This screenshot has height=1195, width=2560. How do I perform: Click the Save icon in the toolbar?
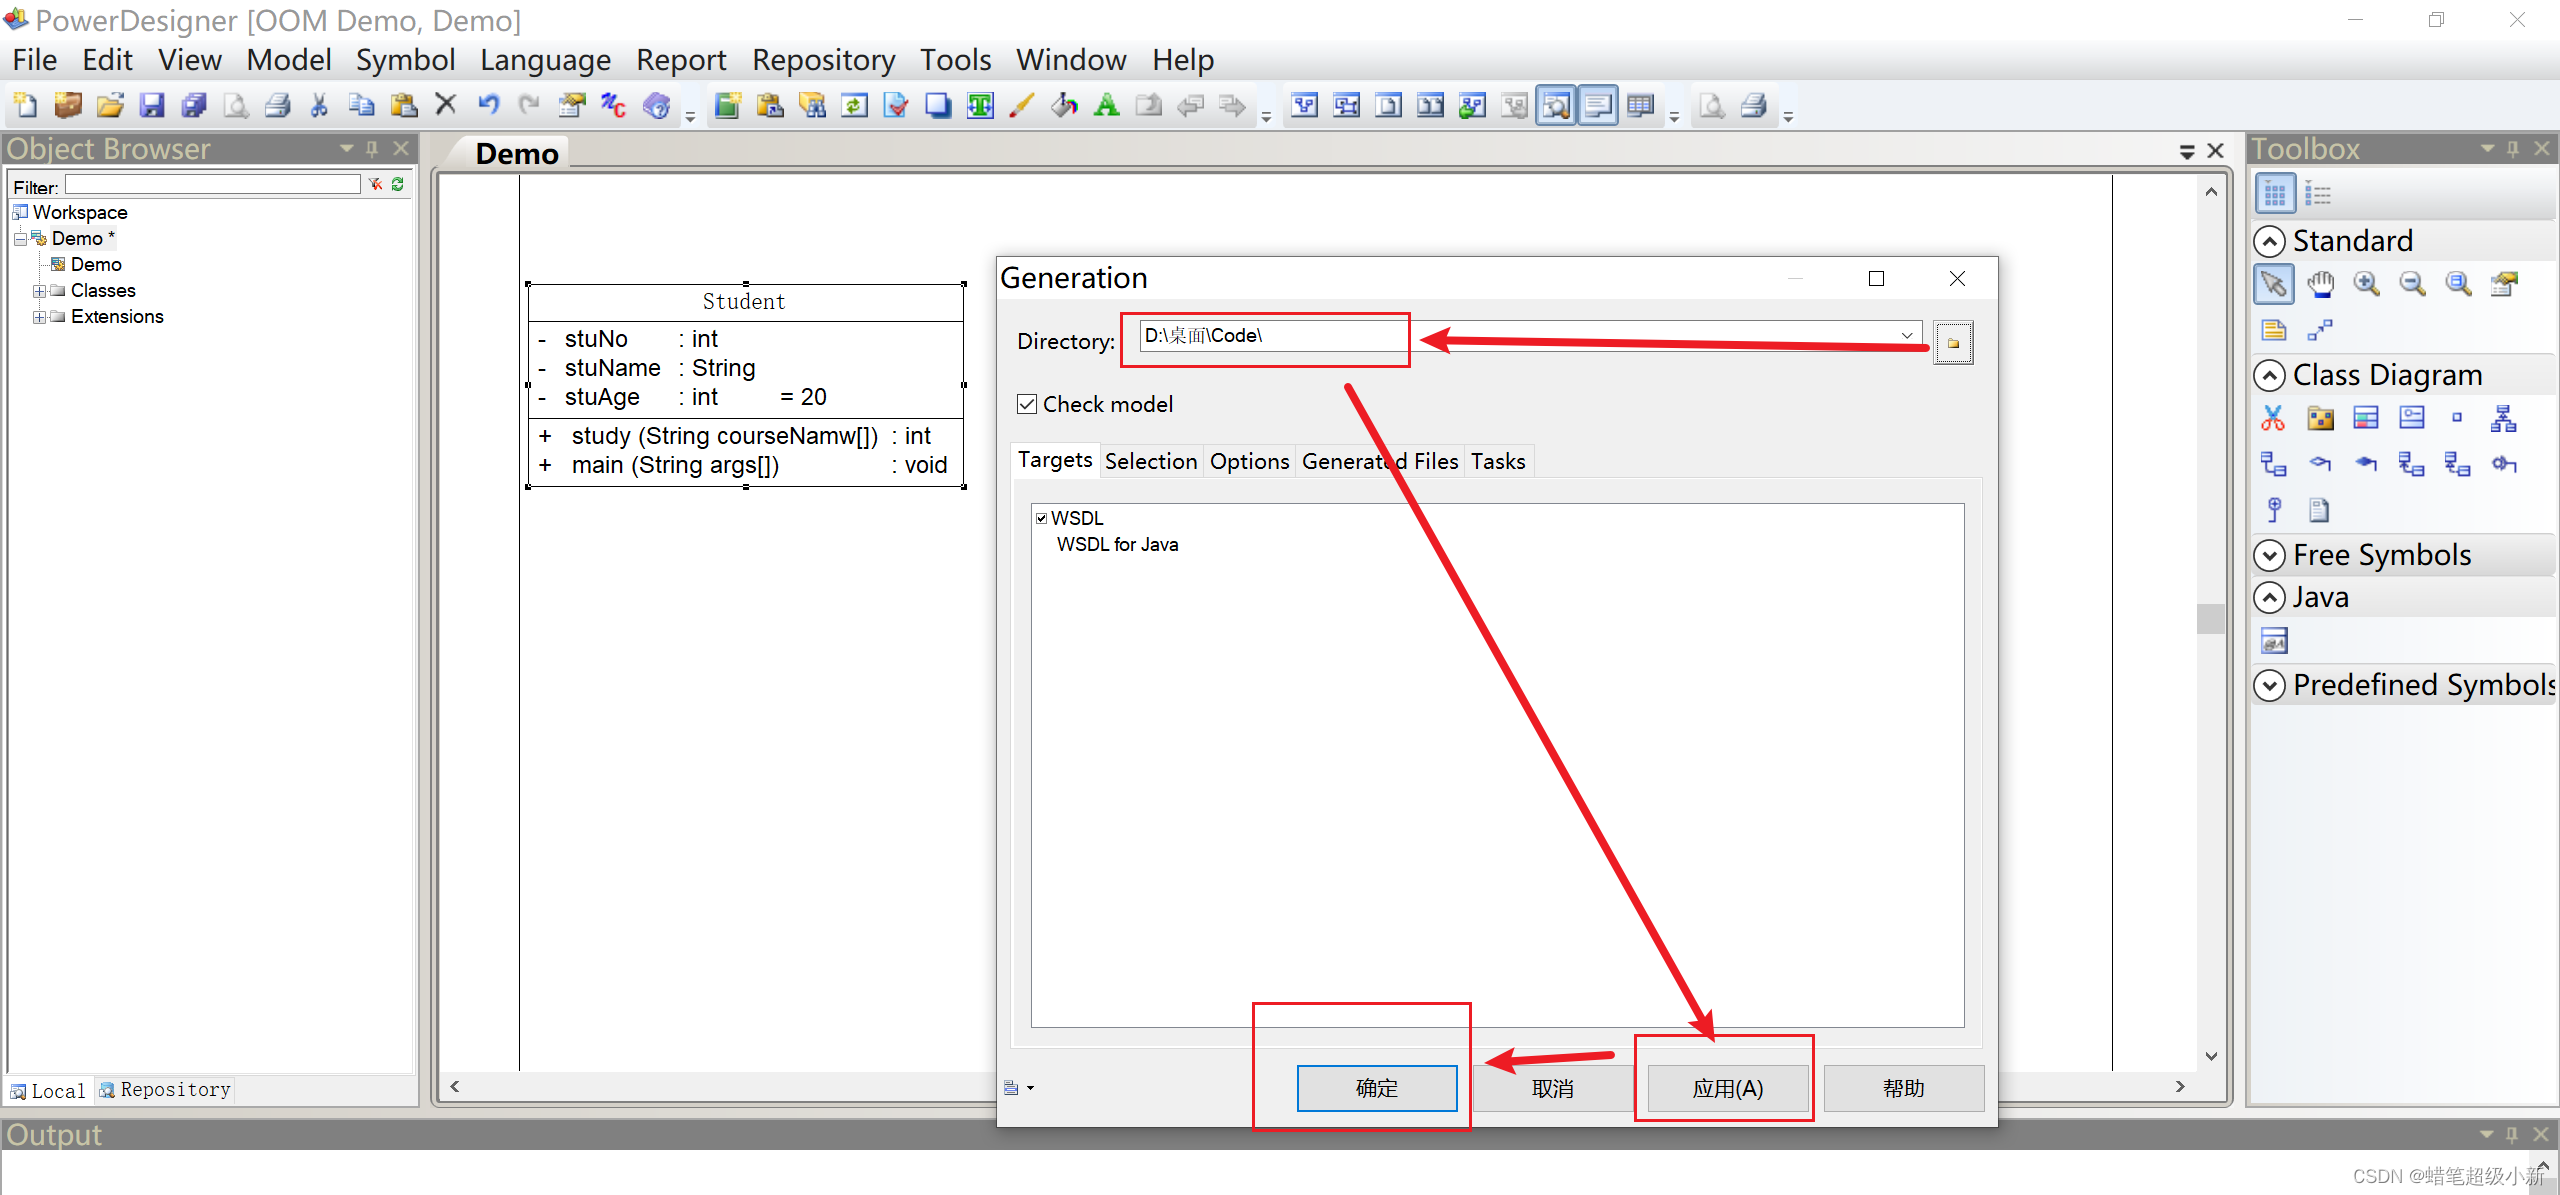(x=152, y=106)
